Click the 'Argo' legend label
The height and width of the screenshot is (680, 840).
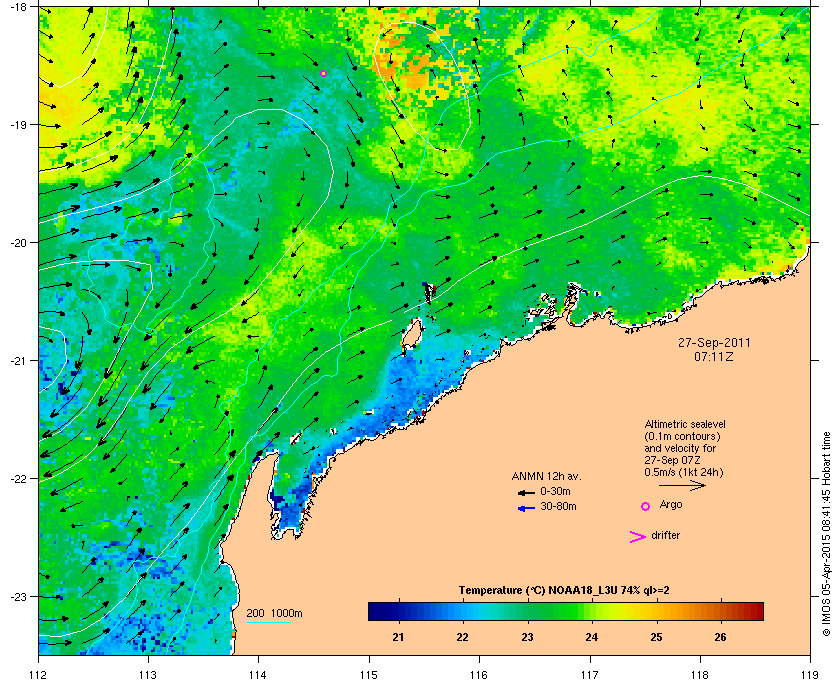point(671,505)
